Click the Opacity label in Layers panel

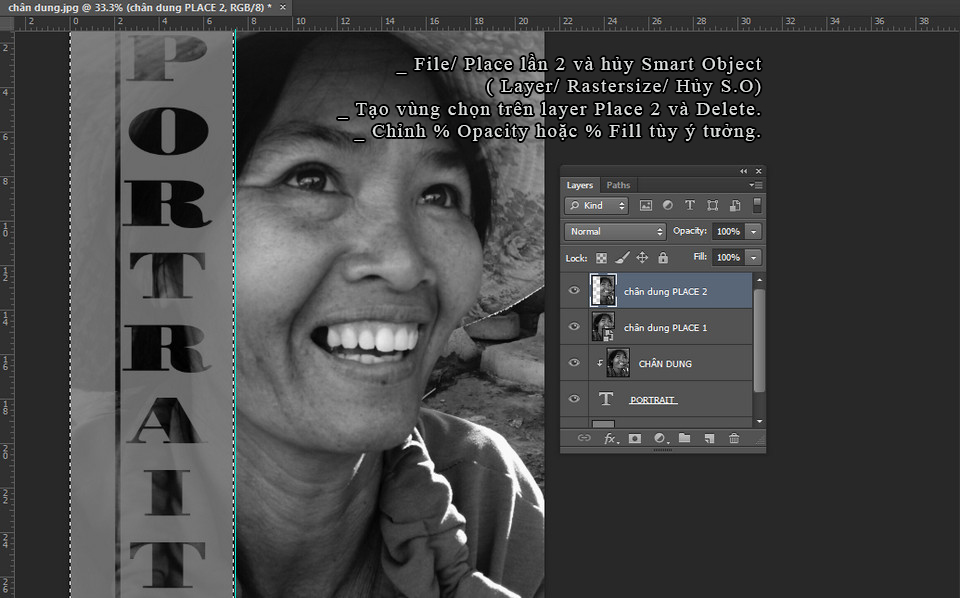[x=690, y=231]
